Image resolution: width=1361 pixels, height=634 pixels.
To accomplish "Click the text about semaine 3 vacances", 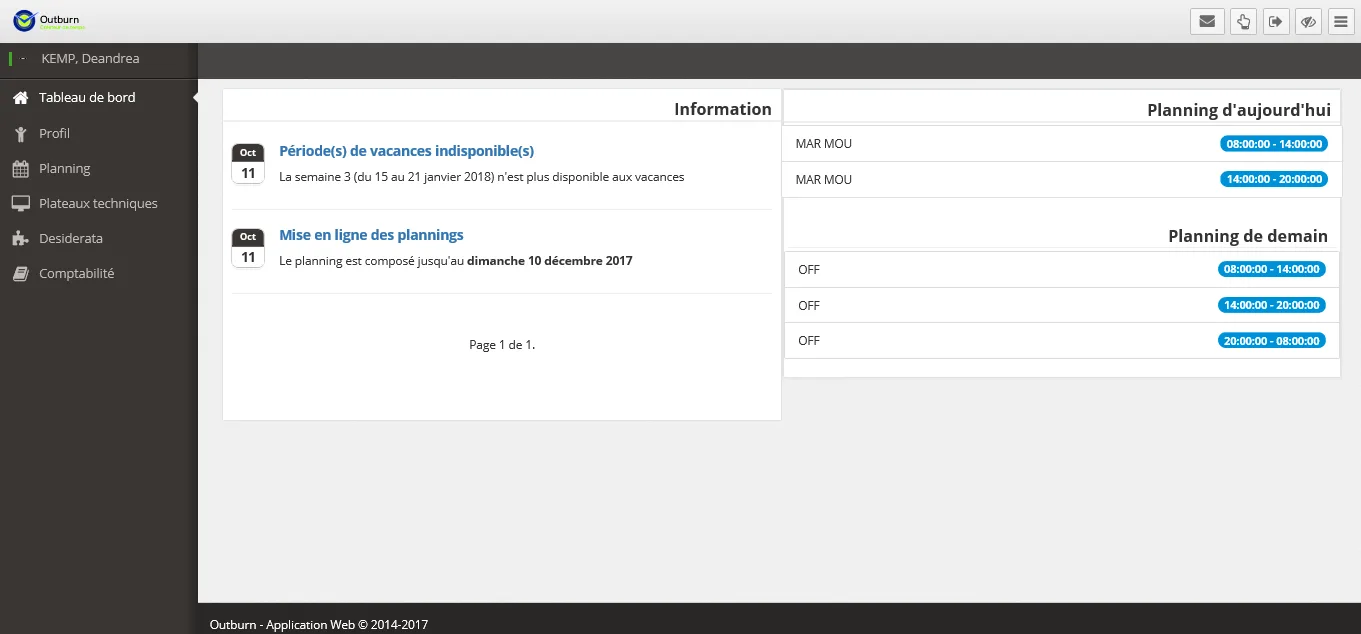I will (x=482, y=177).
